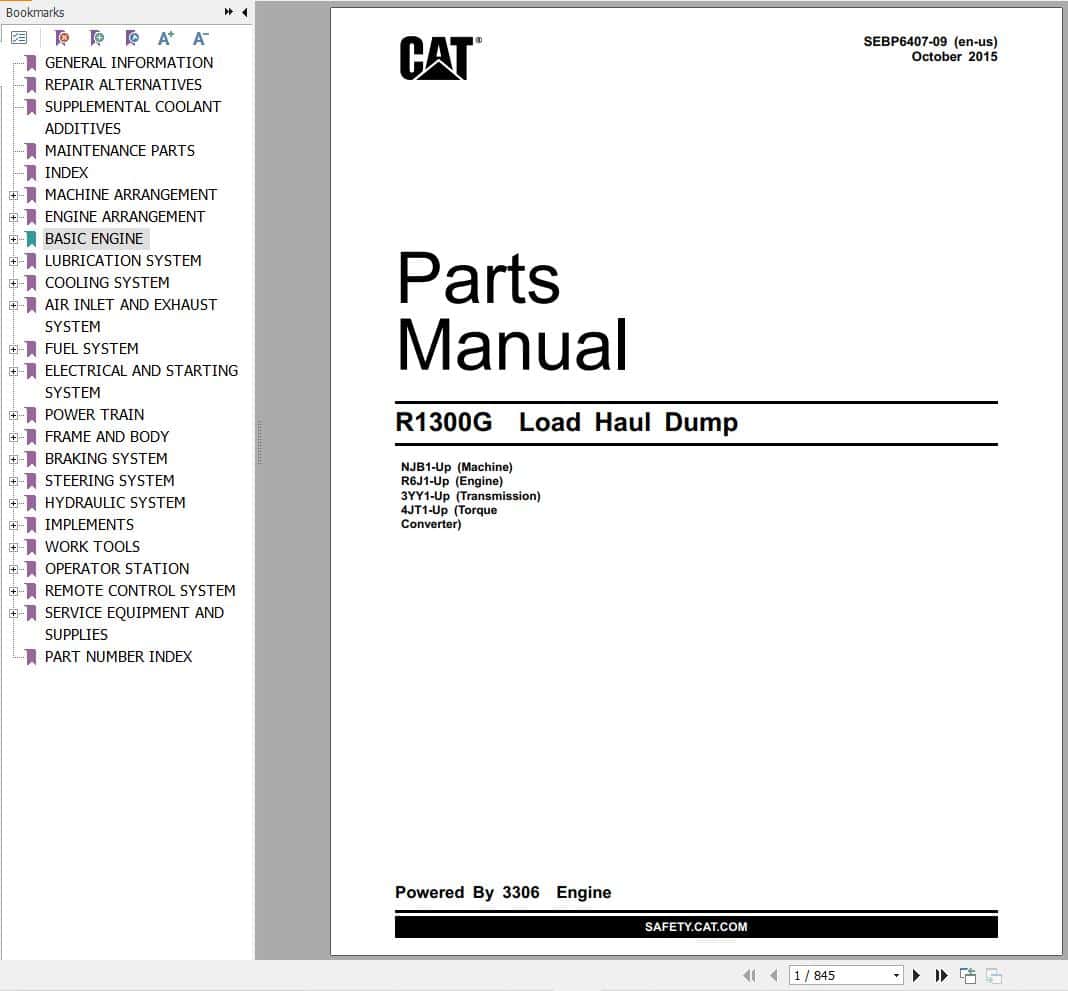Open the bookmarks options list icon

pos(19,38)
